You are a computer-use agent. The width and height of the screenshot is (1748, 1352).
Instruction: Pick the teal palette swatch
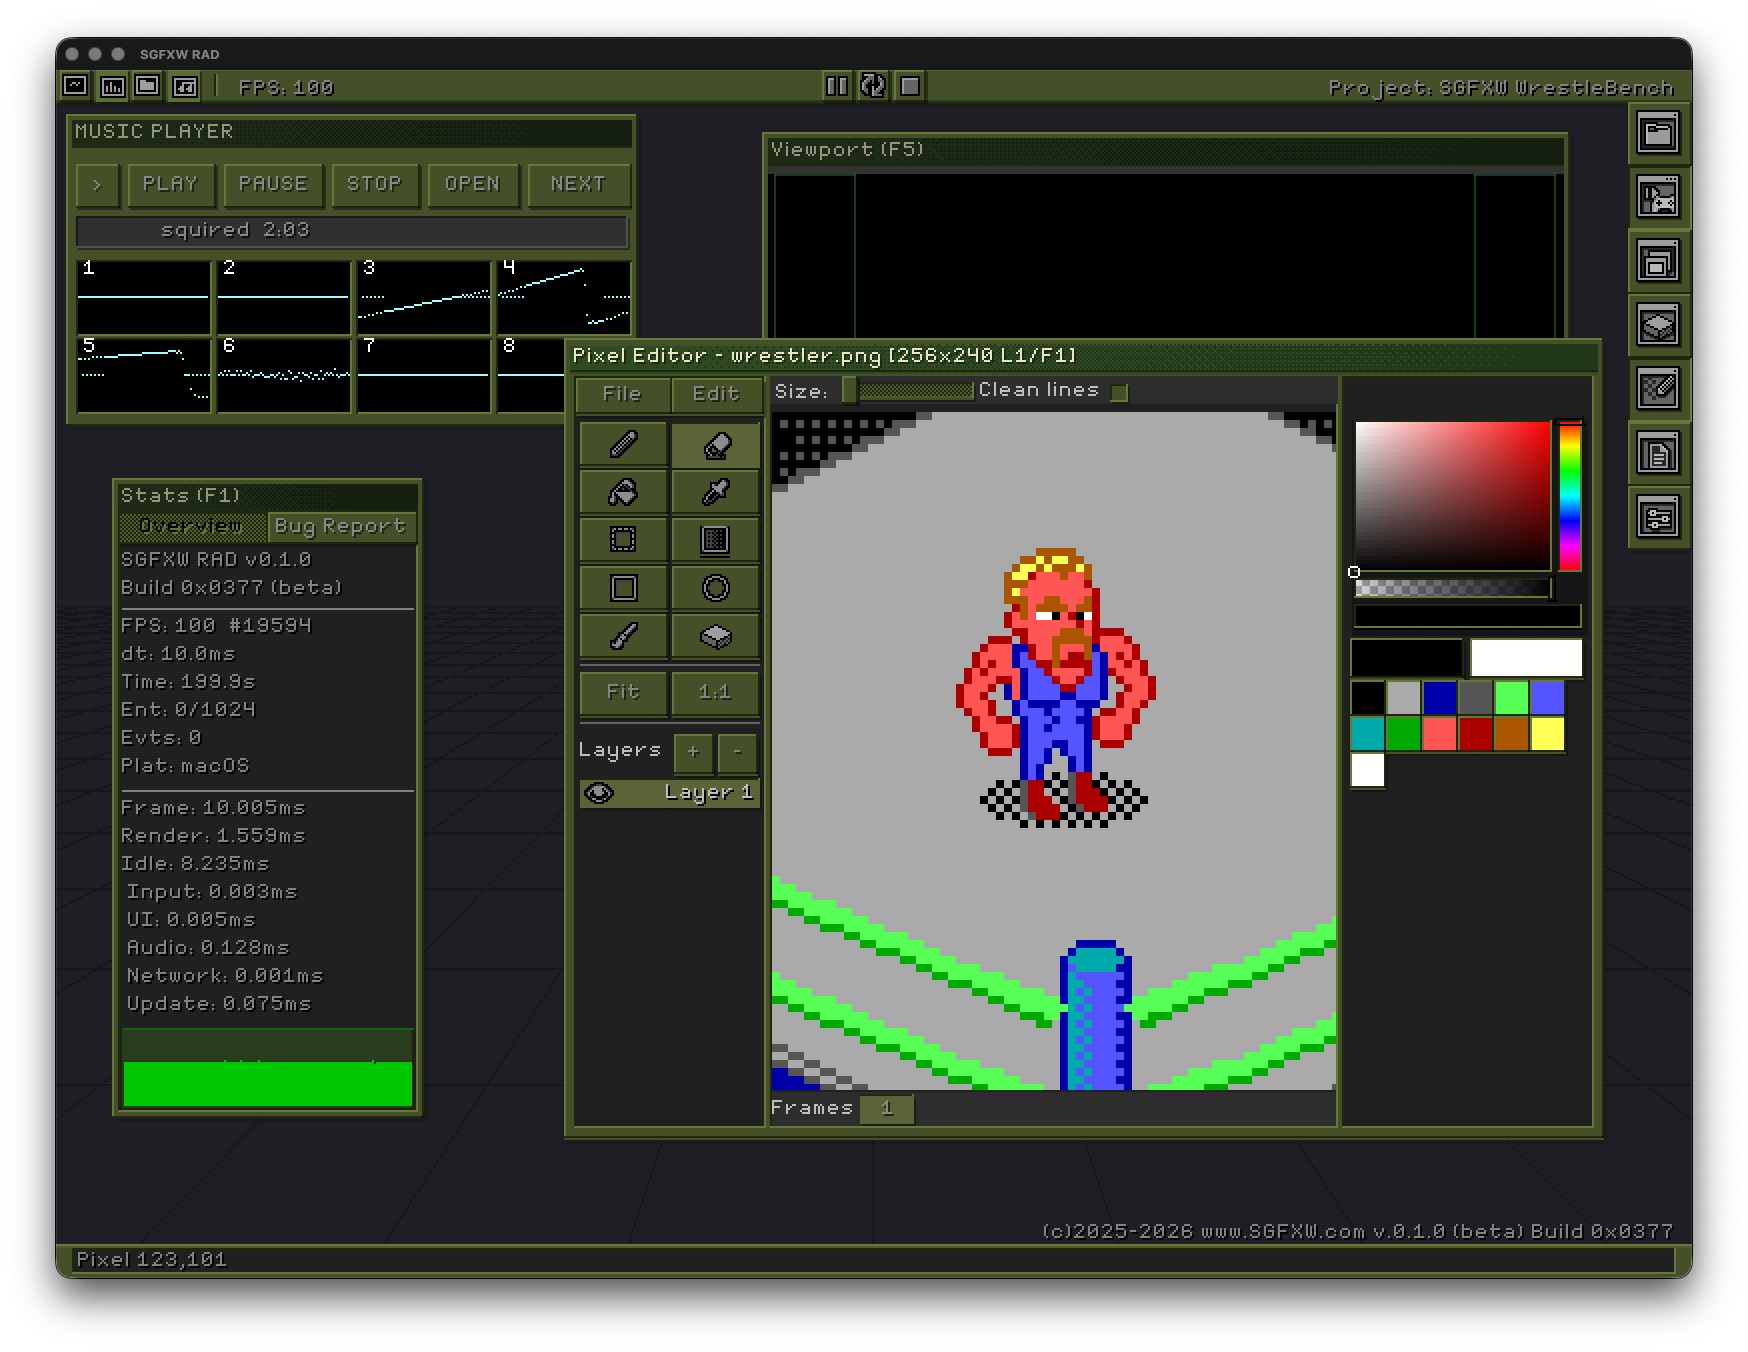[x=1368, y=734]
